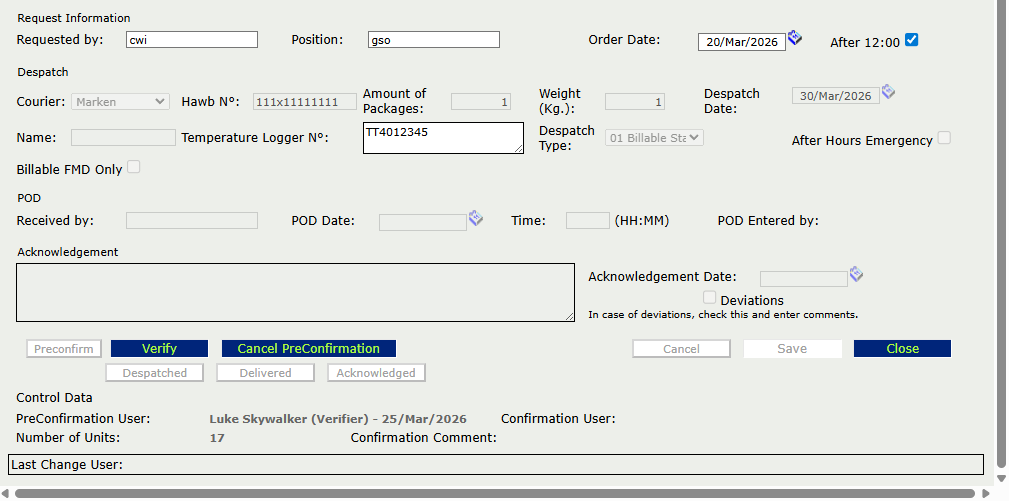Screen dimensions: 1011x501
Task: Click inside the Acknowledgement text area
Action: point(295,292)
